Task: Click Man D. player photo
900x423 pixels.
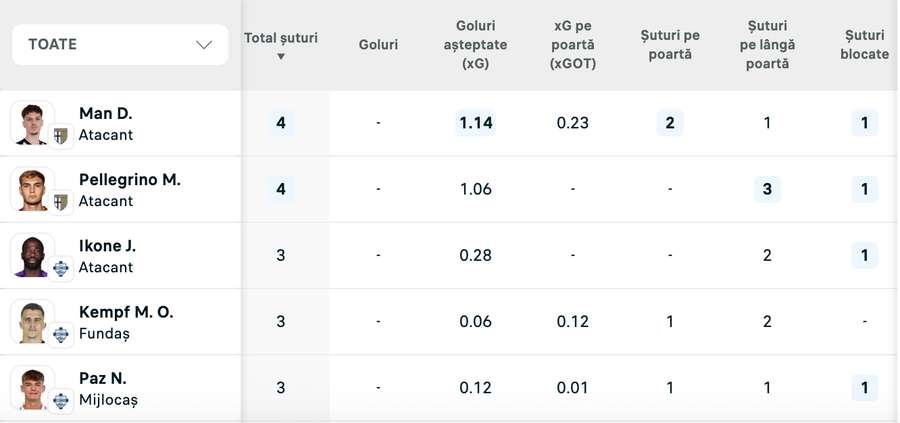Action: click(32, 123)
